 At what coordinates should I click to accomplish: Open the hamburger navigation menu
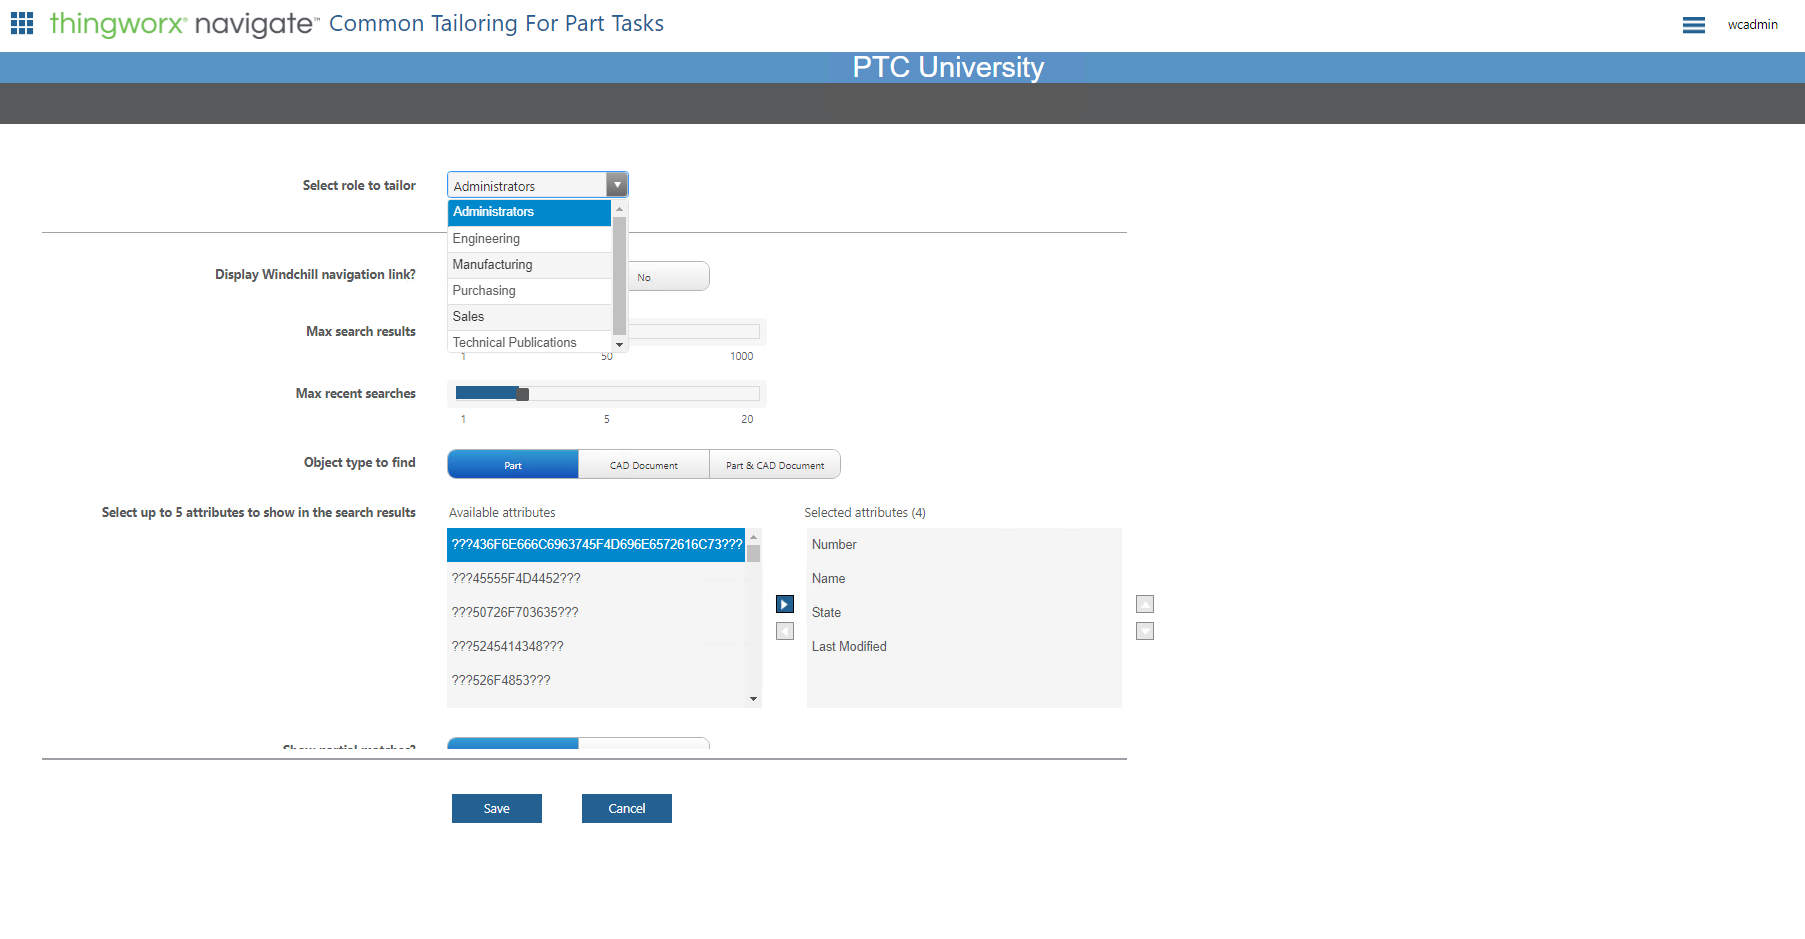1694,25
